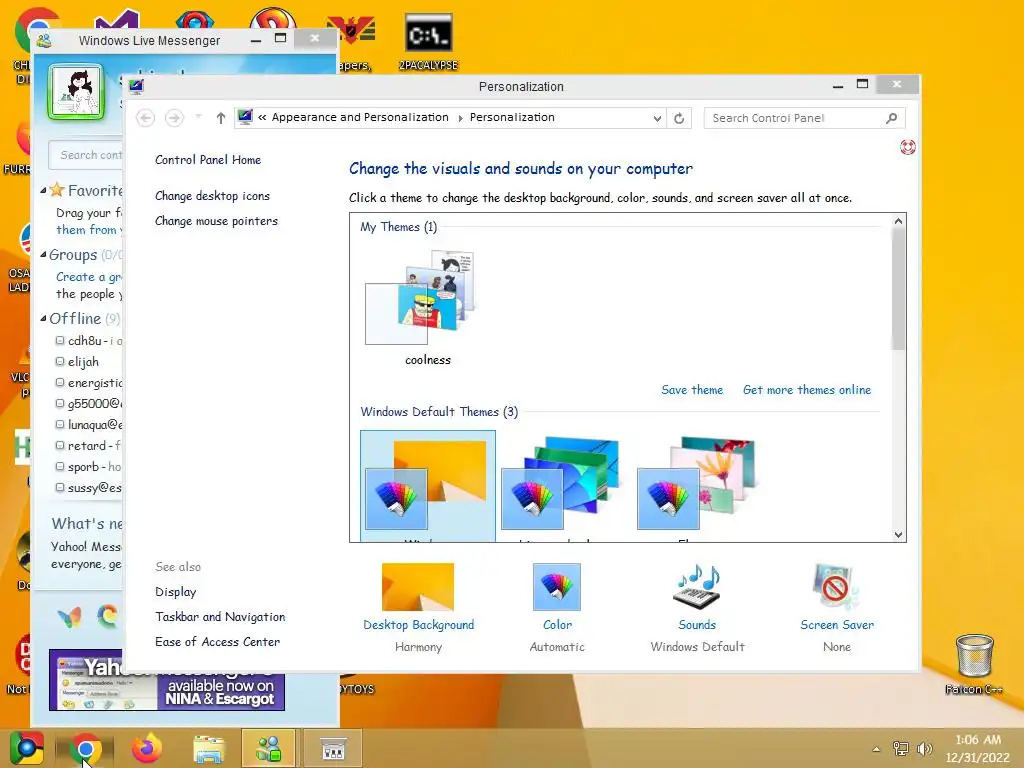1024x768 pixels.
Task: Click Create a group link in Messenger
Action: 89,277
